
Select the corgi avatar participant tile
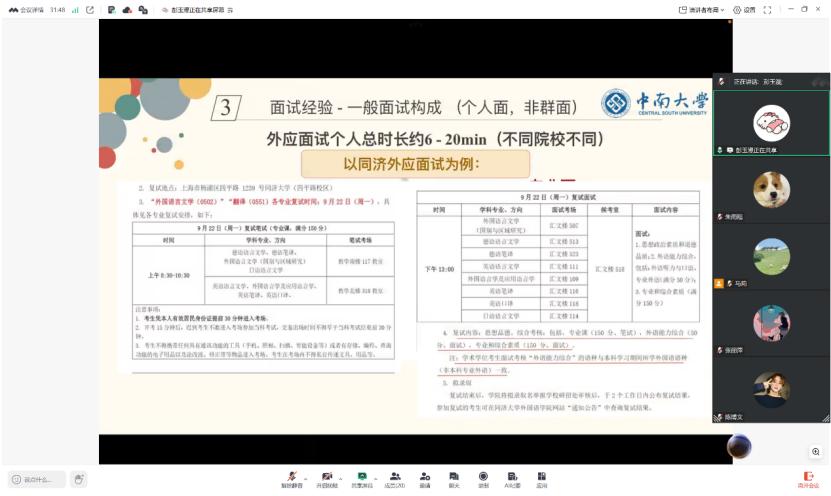771,189
